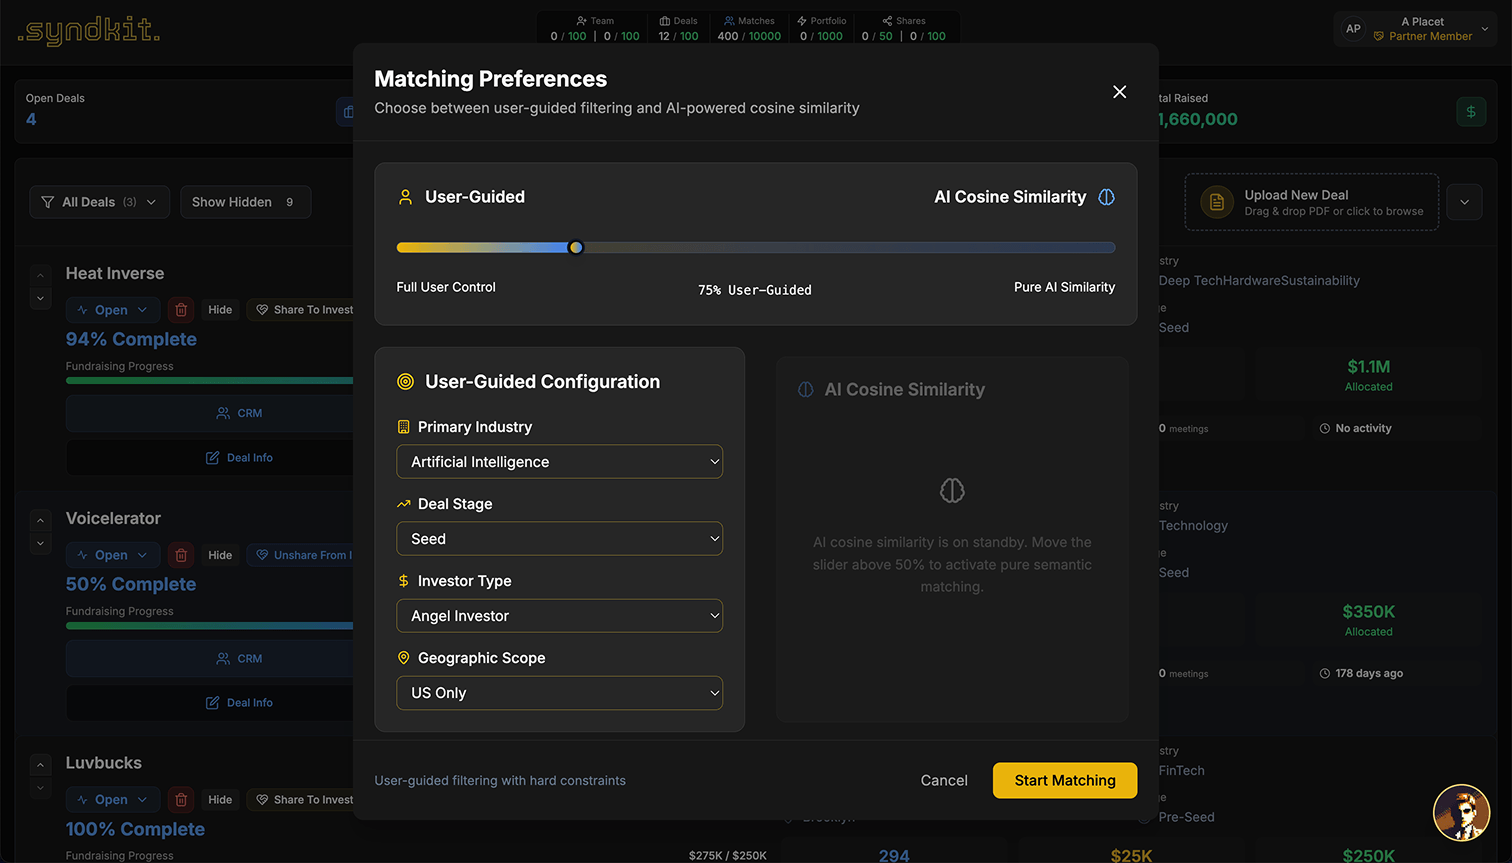
Task: Delete the Voicelerator deal via trash icon
Action: pos(181,555)
